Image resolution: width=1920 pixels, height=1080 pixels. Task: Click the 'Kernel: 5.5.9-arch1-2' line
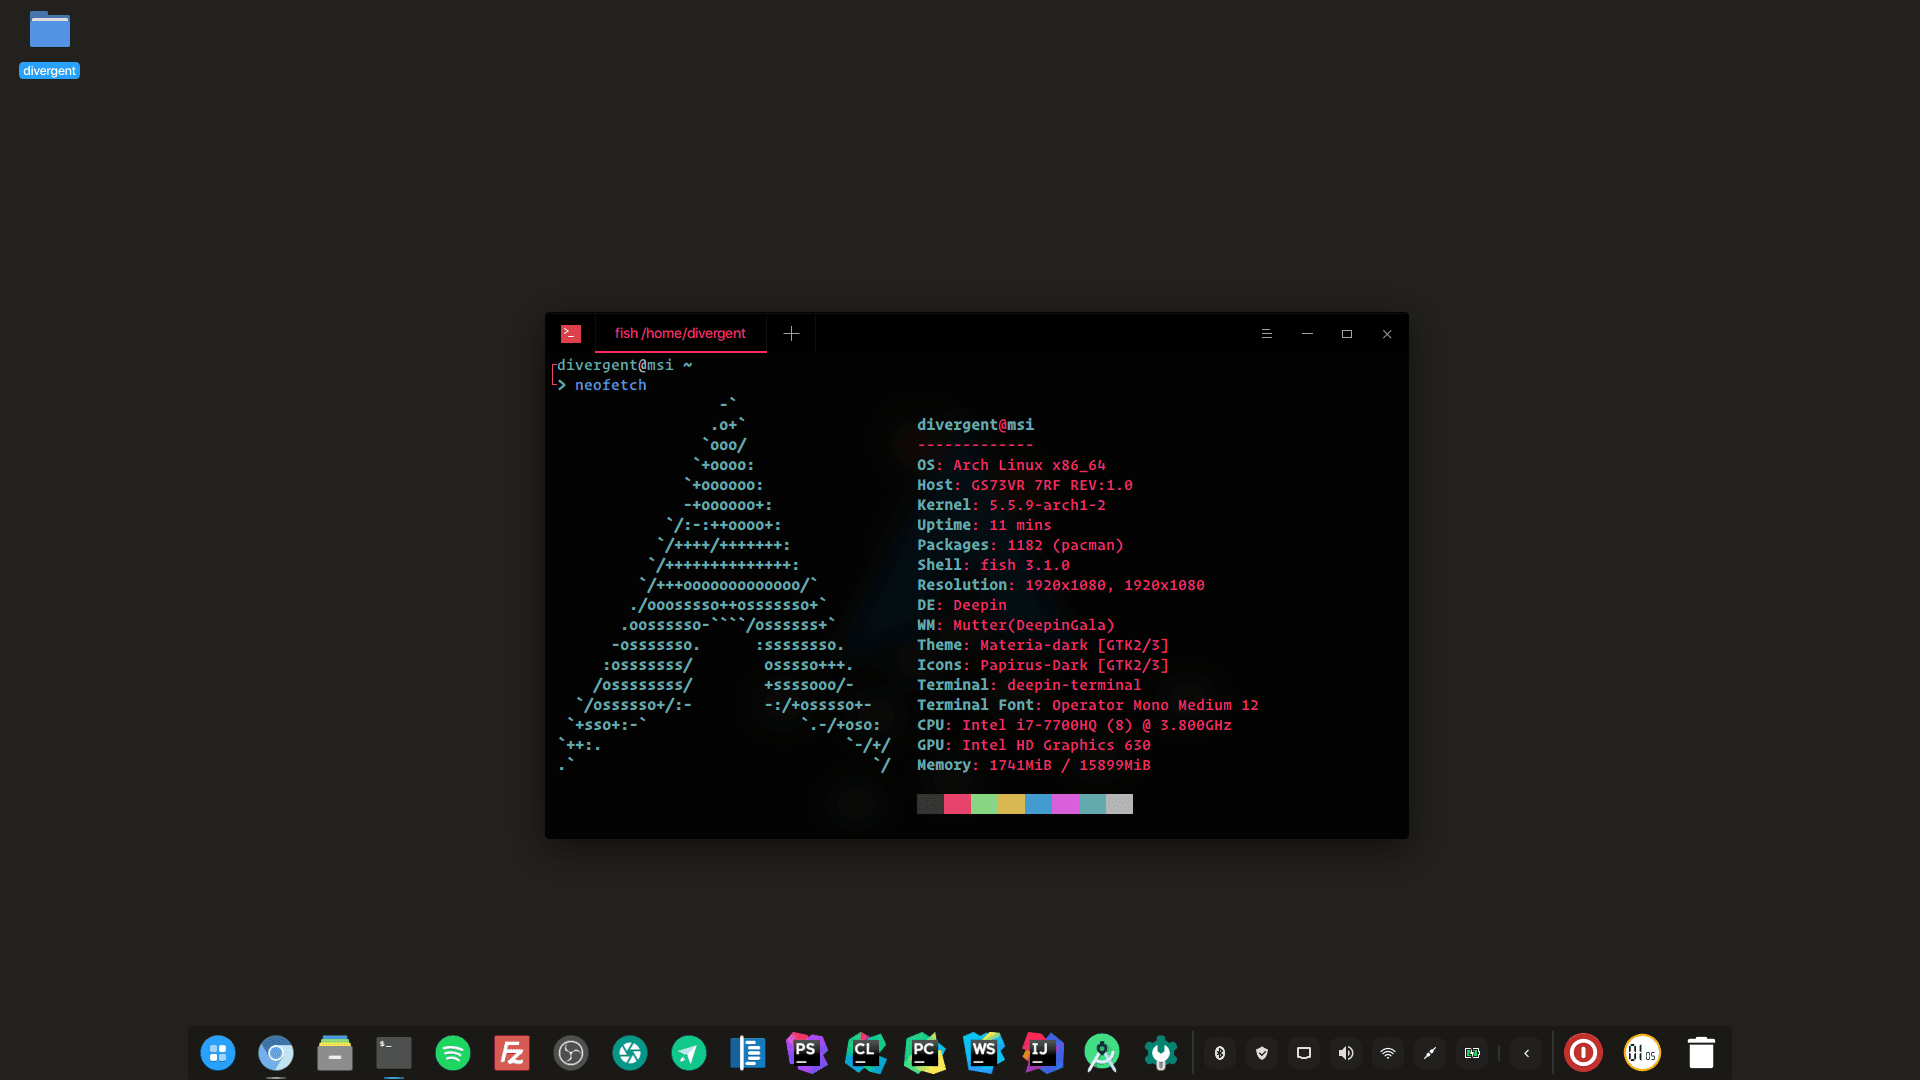(x=1011, y=505)
